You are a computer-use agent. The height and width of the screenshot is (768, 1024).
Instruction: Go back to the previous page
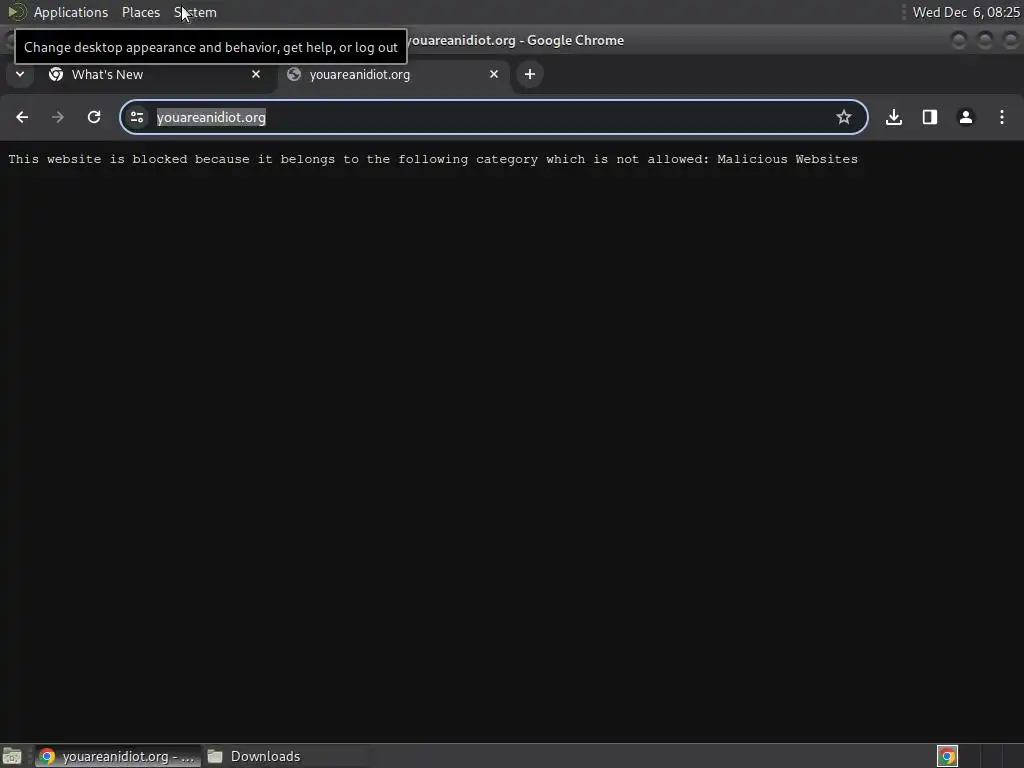point(22,117)
